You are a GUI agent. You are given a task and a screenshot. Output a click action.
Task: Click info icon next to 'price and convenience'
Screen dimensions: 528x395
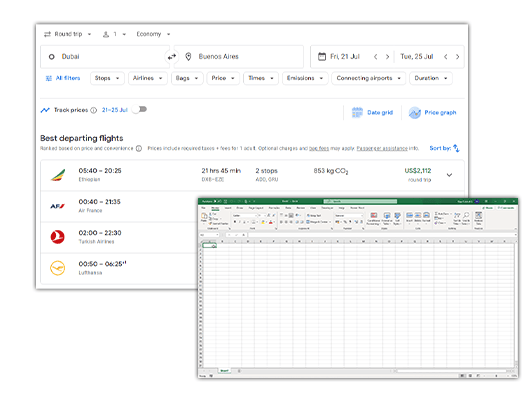tap(139, 149)
